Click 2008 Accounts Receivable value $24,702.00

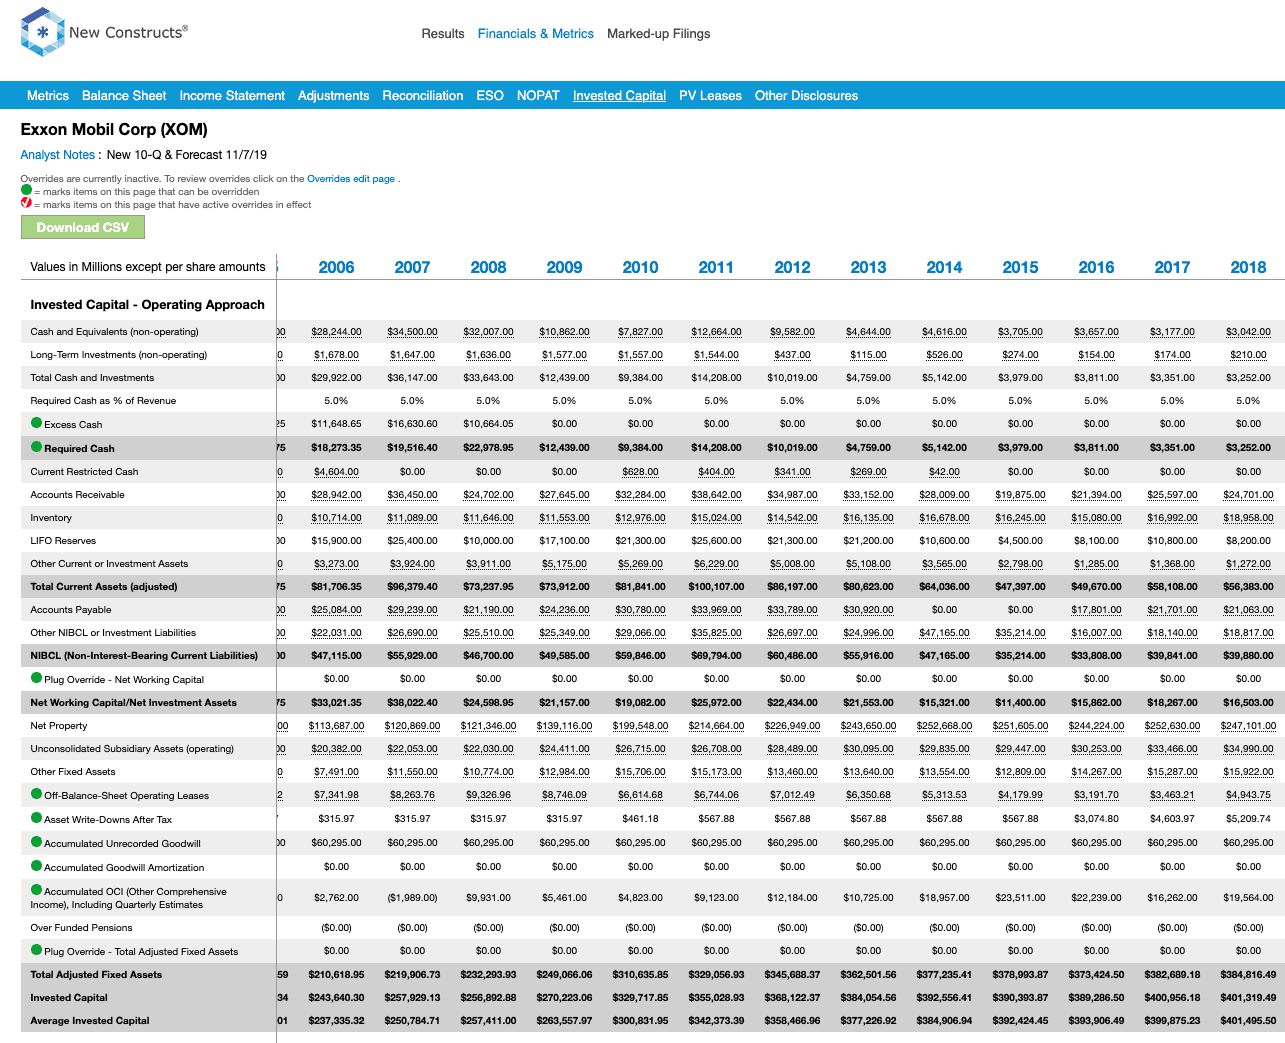click(488, 495)
